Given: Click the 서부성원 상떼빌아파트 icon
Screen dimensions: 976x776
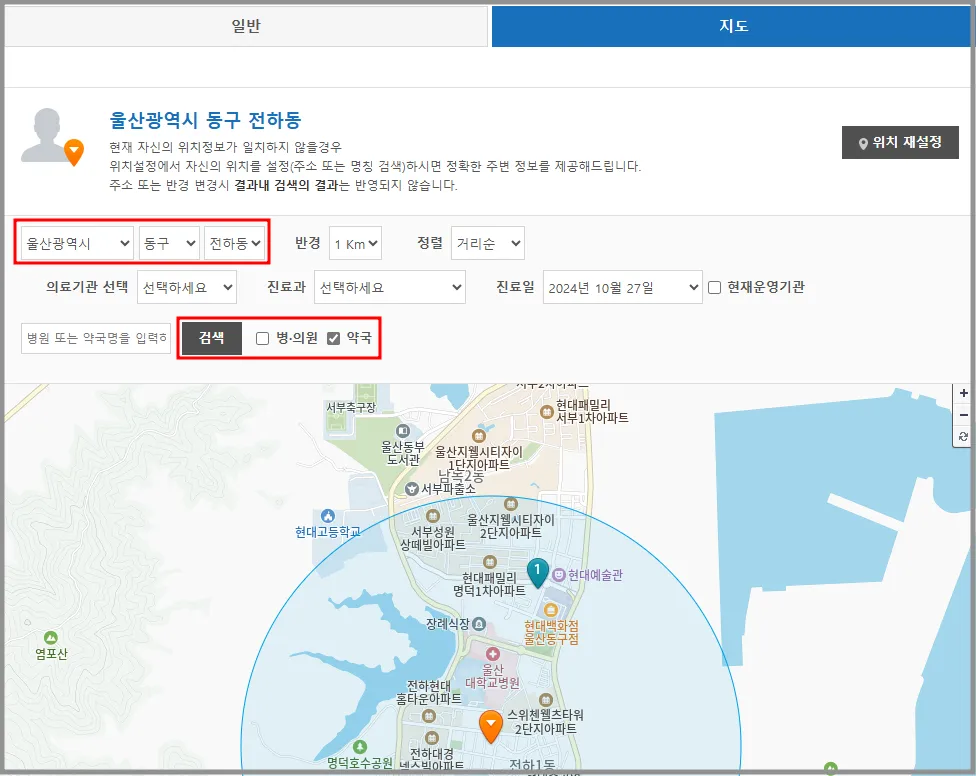Looking at the screenshot, I should 433,516.
